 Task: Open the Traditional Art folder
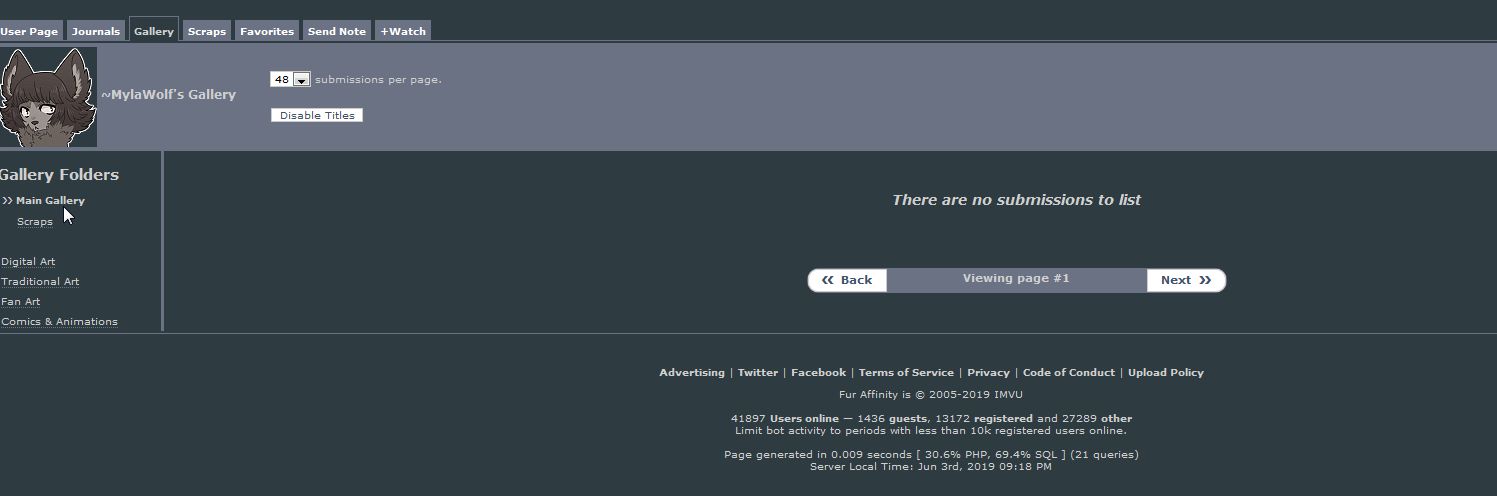pos(40,282)
